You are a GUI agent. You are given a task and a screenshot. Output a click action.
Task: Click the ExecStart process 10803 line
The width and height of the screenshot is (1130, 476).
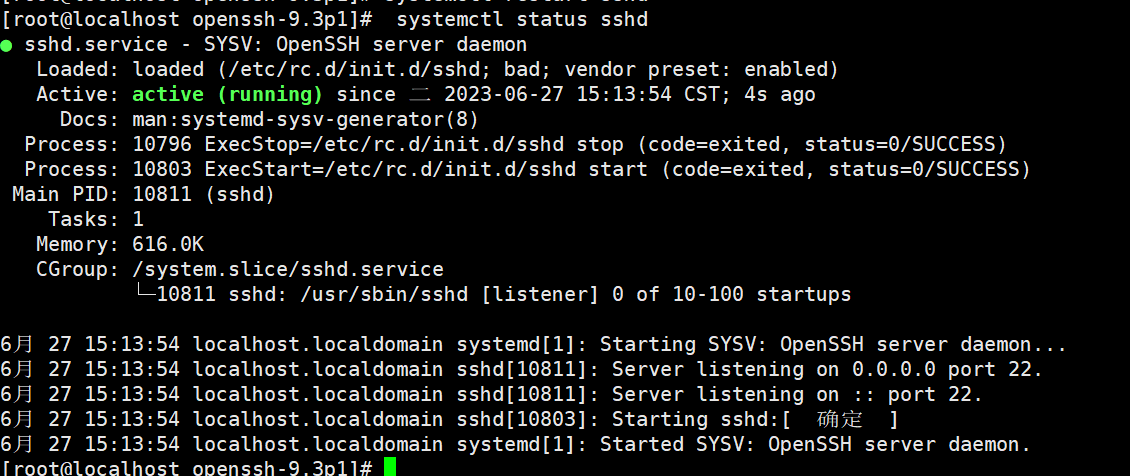coord(527,169)
